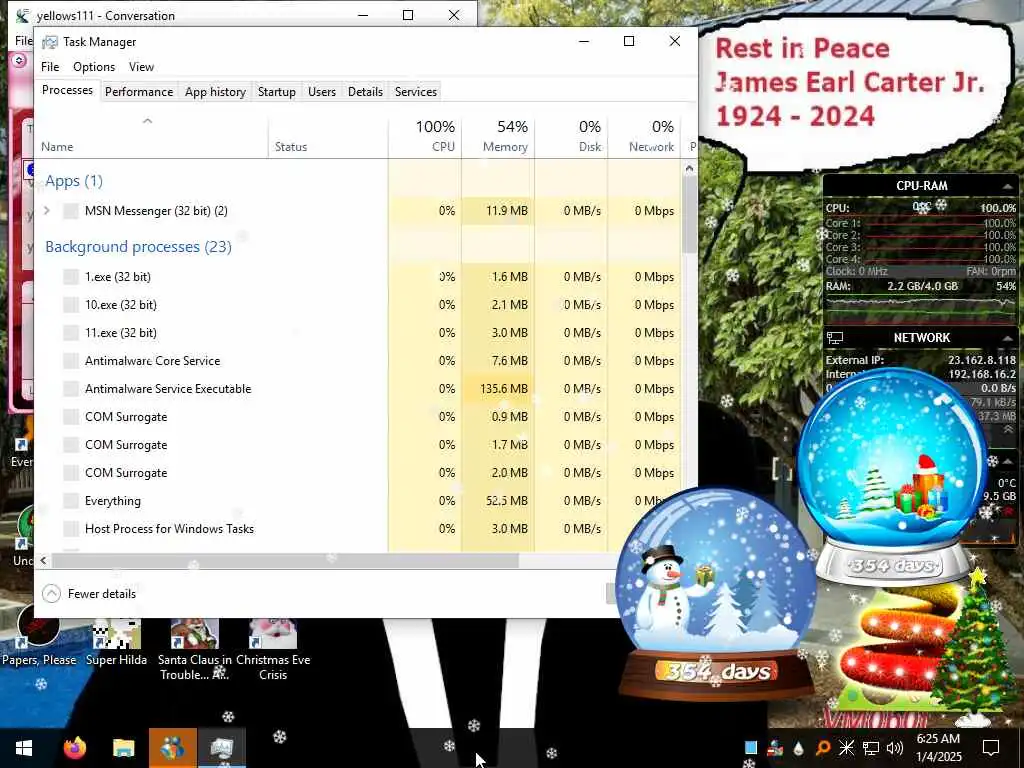Expand the MSN Messenger process group
The height and width of the screenshot is (768, 1024).
[46, 210]
